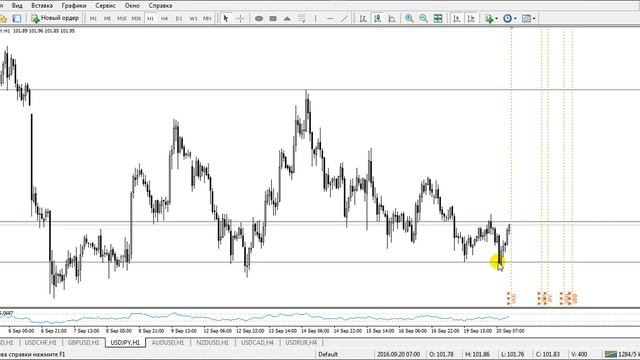Click the L: 101.76 status value
Screen dimensions: 640x360
(x=512, y=354)
